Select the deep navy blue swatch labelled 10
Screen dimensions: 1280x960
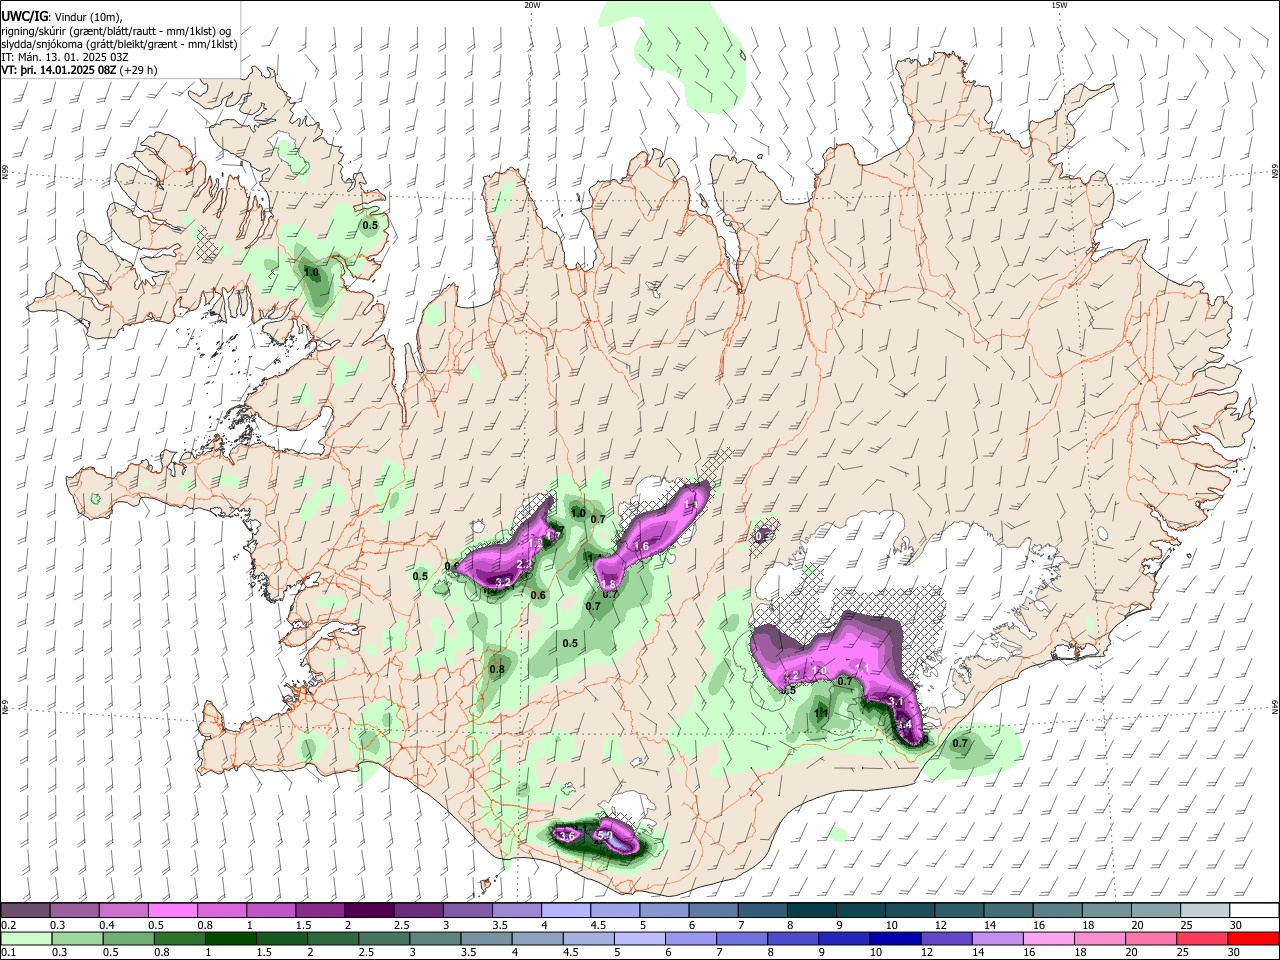[894, 938]
